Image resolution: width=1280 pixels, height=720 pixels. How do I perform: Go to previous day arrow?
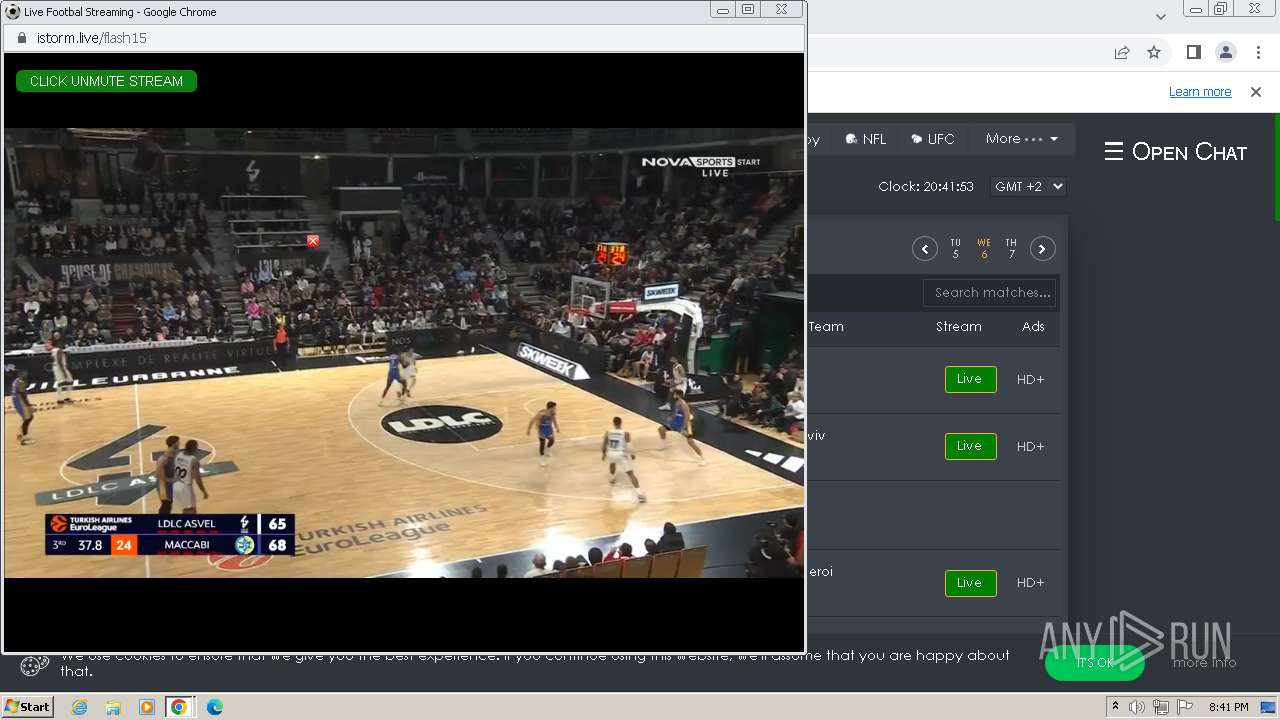(925, 249)
